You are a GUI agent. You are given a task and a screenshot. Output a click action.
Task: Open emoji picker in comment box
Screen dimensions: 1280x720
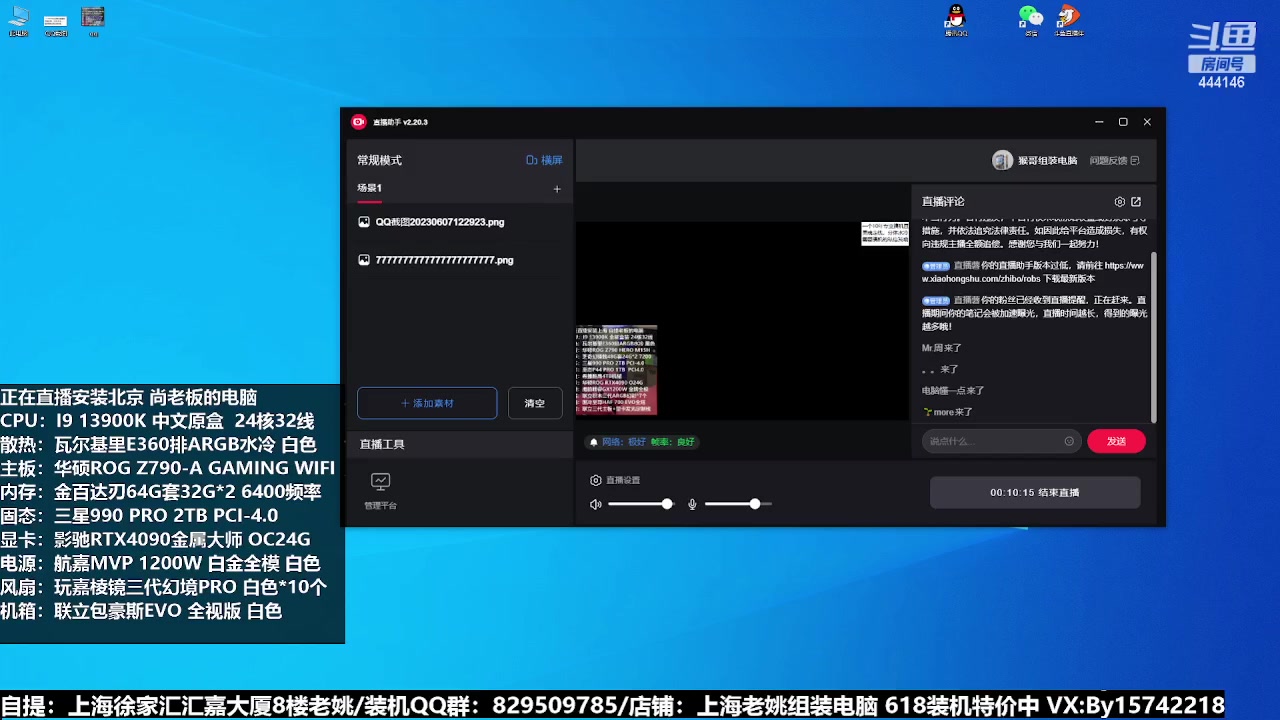pos(1069,441)
